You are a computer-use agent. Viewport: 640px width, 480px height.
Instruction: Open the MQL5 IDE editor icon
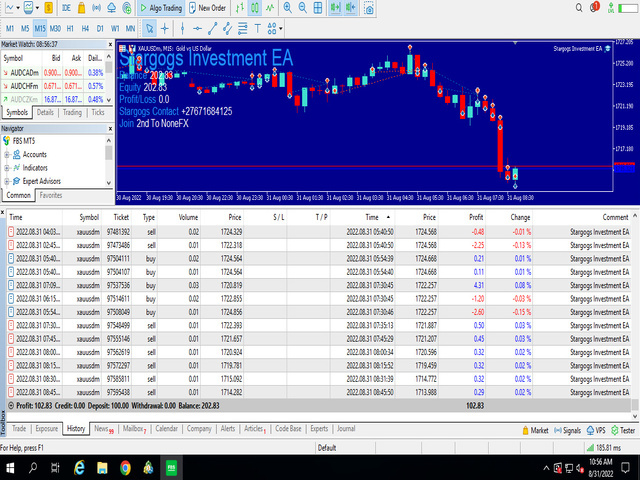click(66, 8)
